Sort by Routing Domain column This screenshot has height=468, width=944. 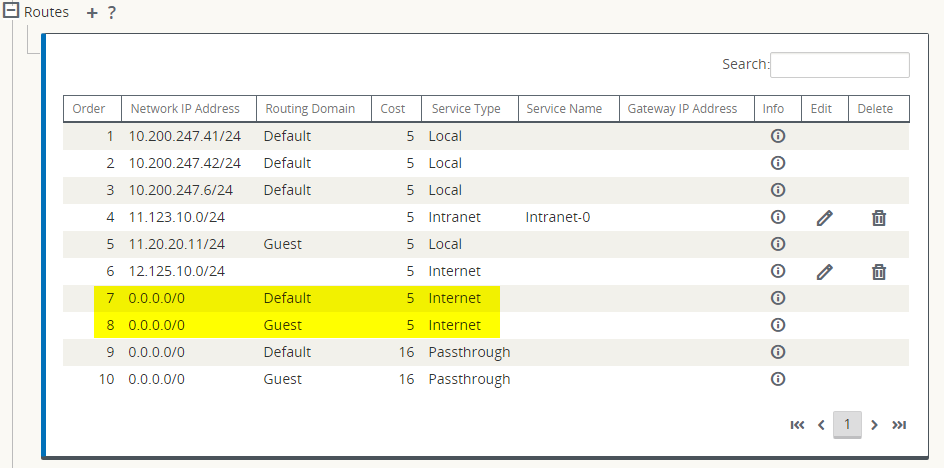pos(314,109)
